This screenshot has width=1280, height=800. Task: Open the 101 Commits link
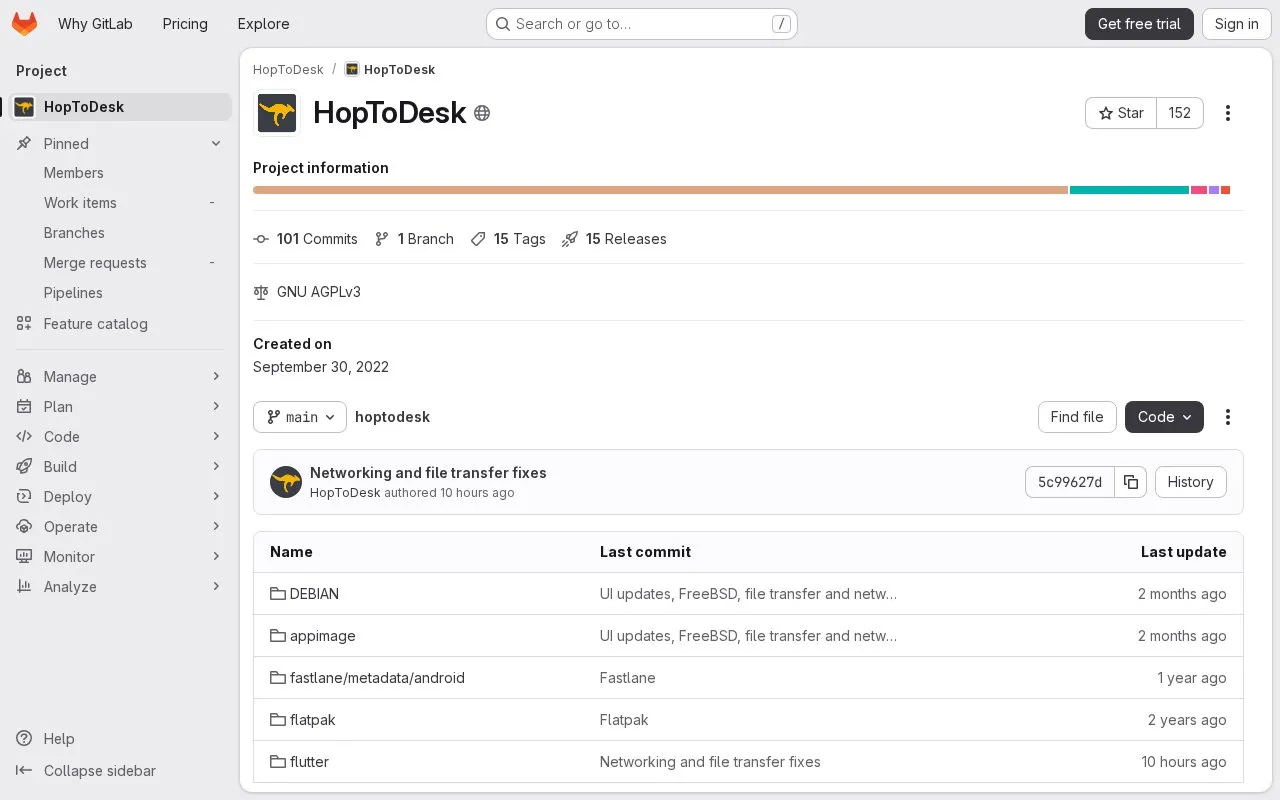point(306,239)
